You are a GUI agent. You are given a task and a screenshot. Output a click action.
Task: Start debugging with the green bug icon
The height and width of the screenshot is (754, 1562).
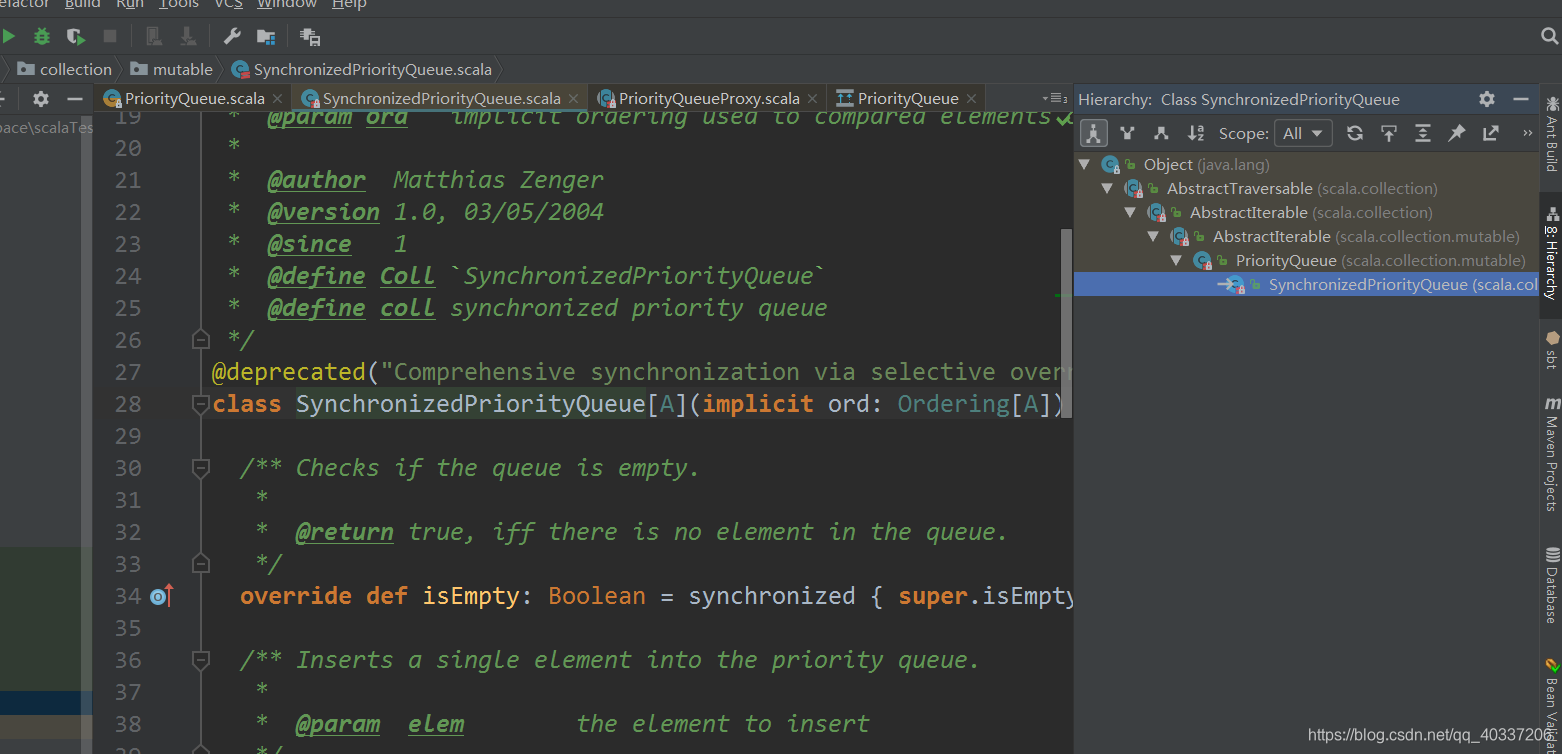point(42,37)
